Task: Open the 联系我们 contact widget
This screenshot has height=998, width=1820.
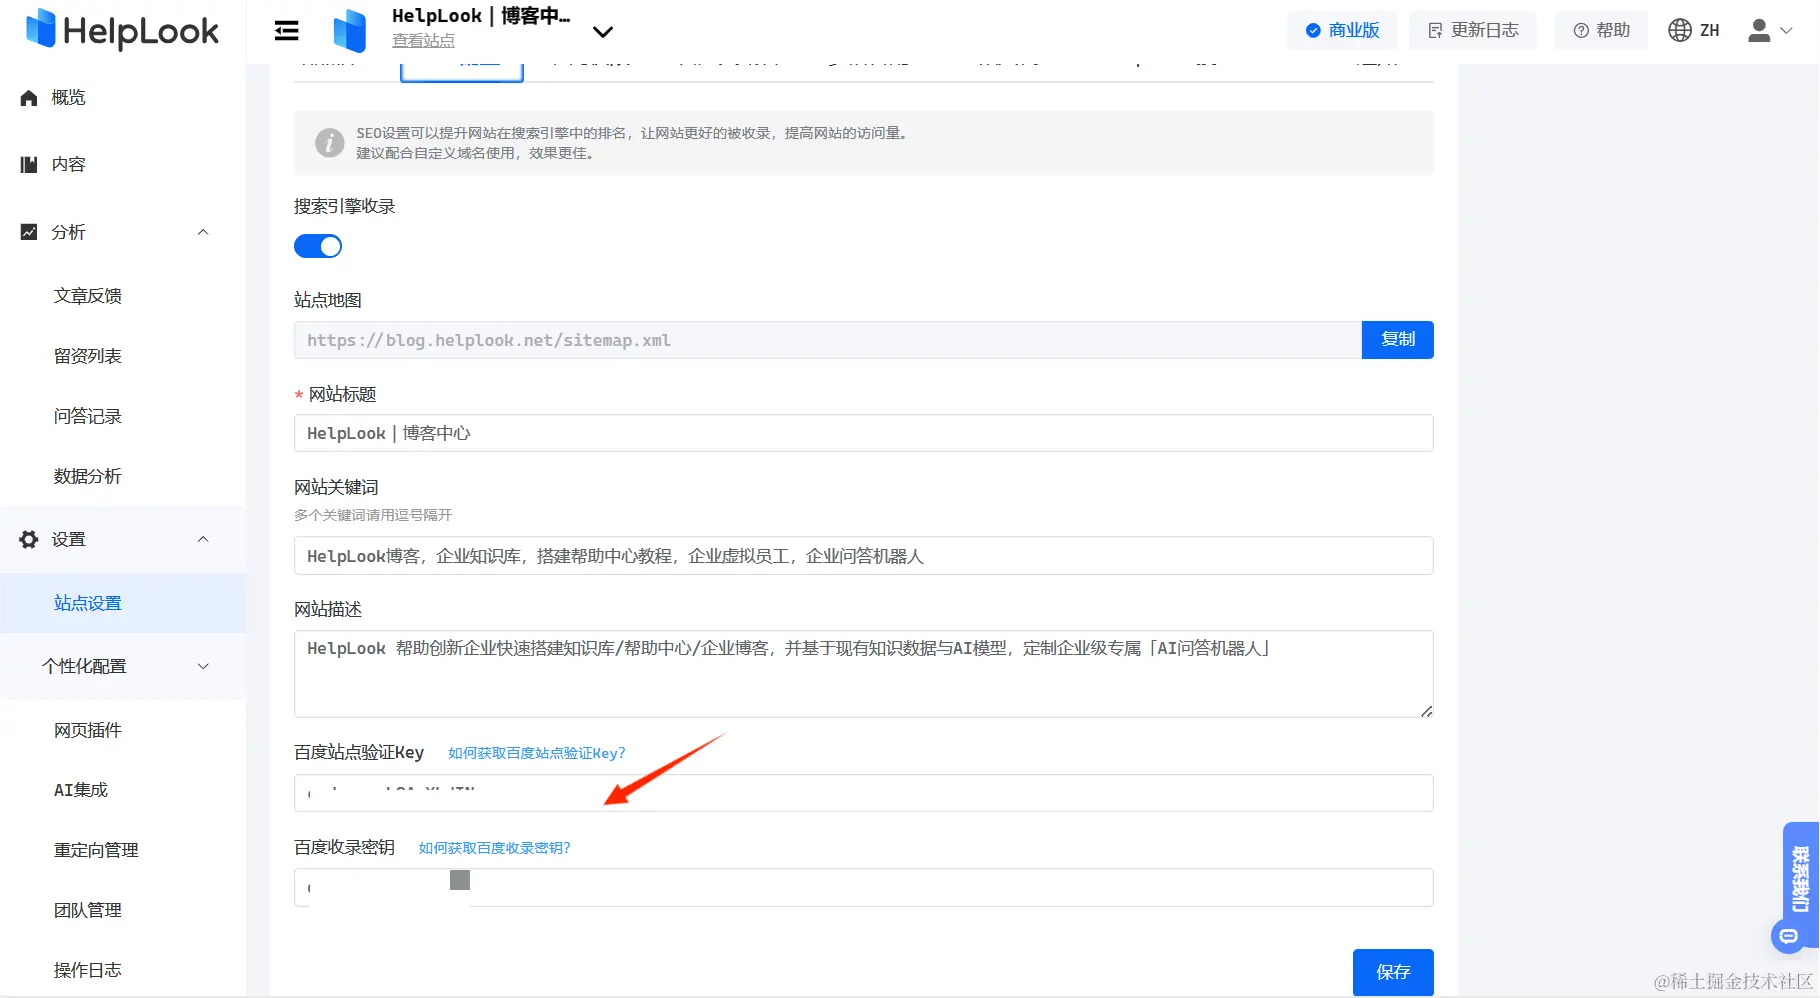Action: [1800, 878]
